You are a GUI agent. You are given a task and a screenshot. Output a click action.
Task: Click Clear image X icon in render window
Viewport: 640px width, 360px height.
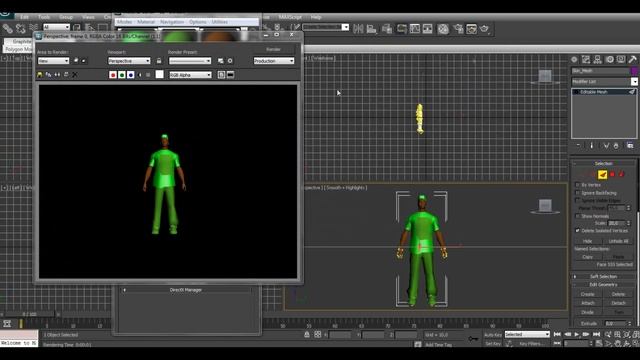point(75,75)
